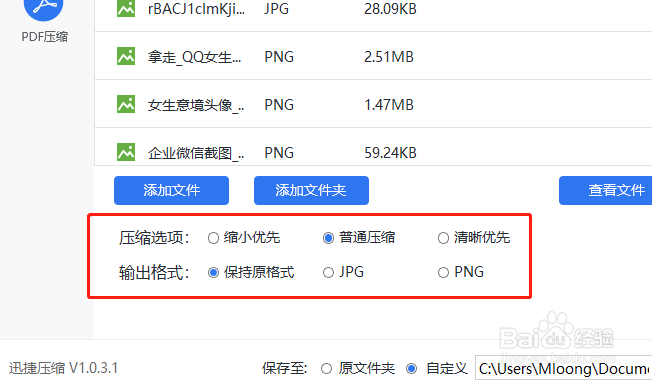652x381 pixels.
Task: Click the custom save path input field
Action: (563, 369)
